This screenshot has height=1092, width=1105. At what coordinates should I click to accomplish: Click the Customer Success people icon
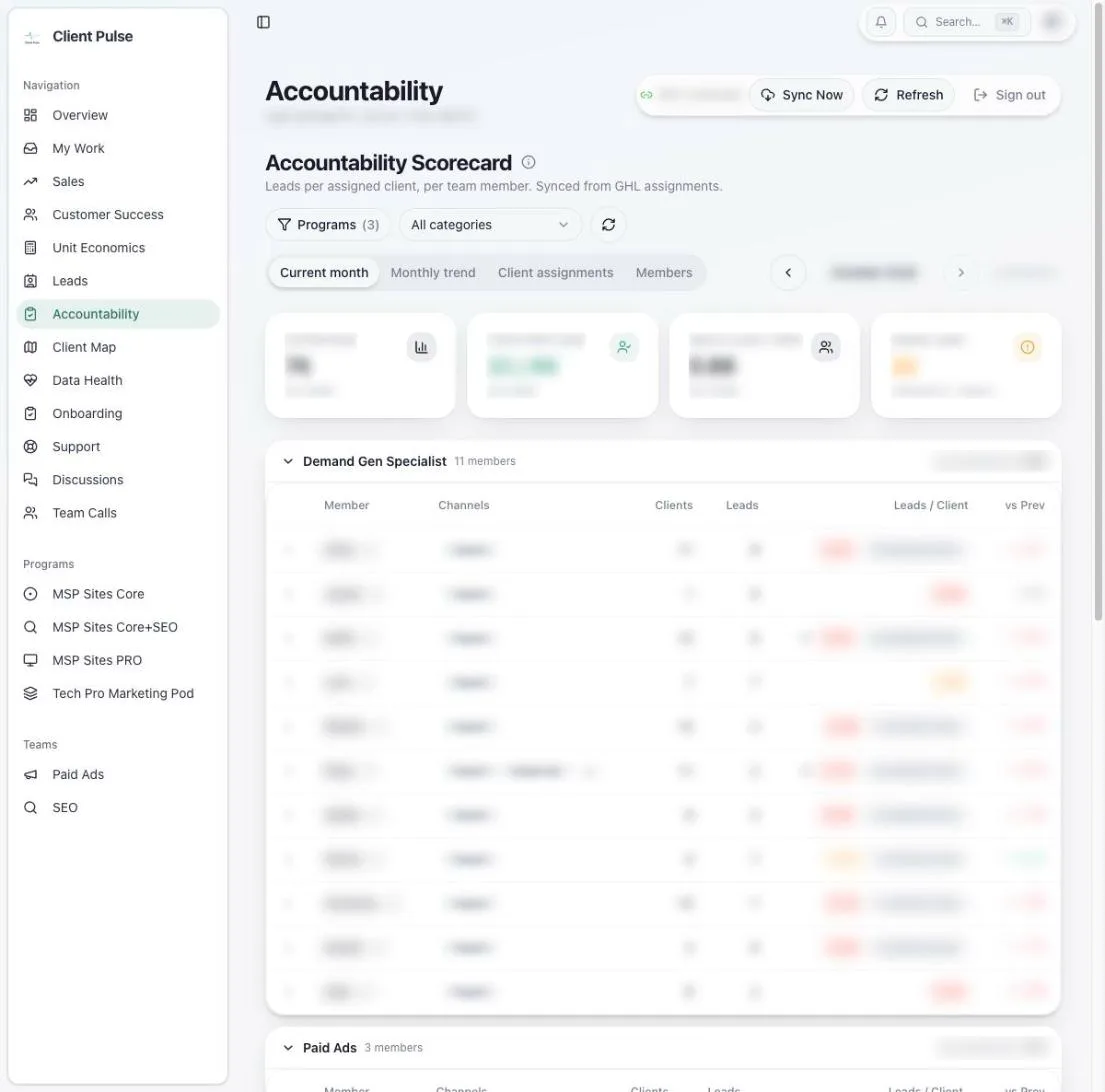(30, 215)
